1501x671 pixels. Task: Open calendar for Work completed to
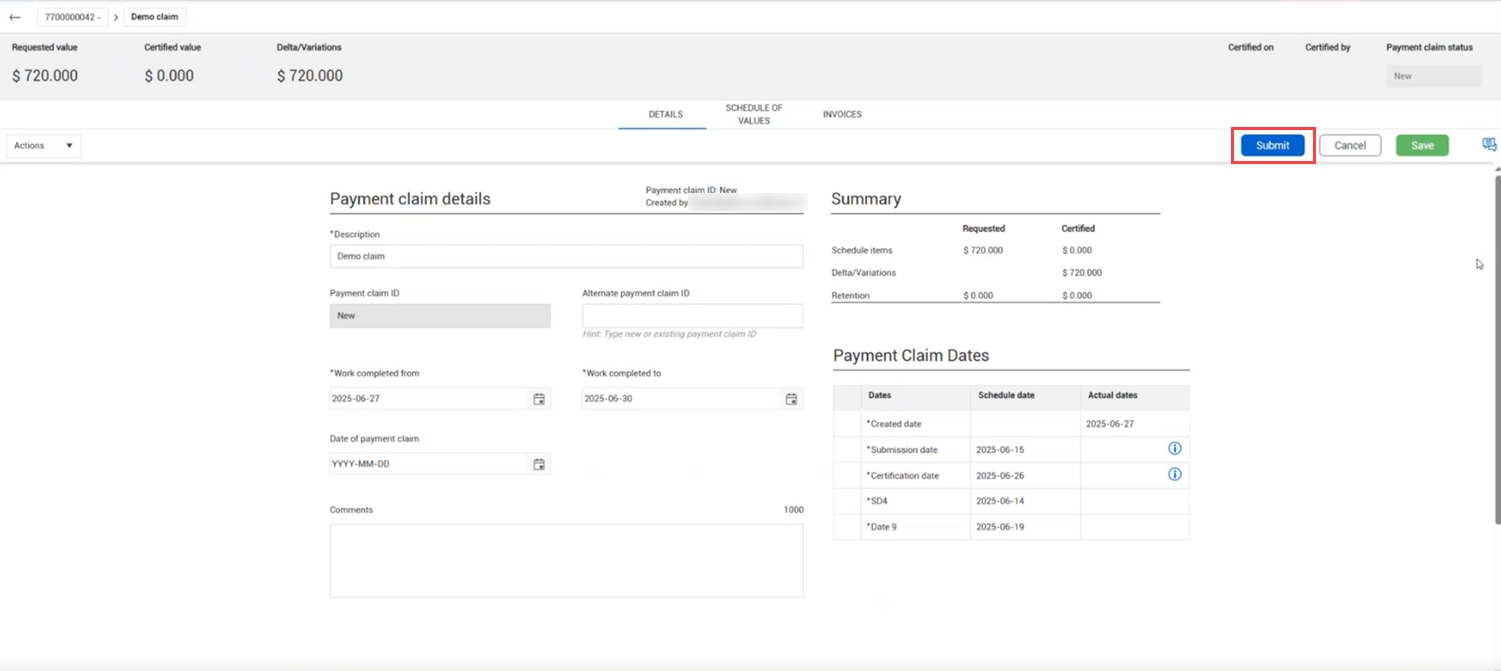click(x=791, y=399)
